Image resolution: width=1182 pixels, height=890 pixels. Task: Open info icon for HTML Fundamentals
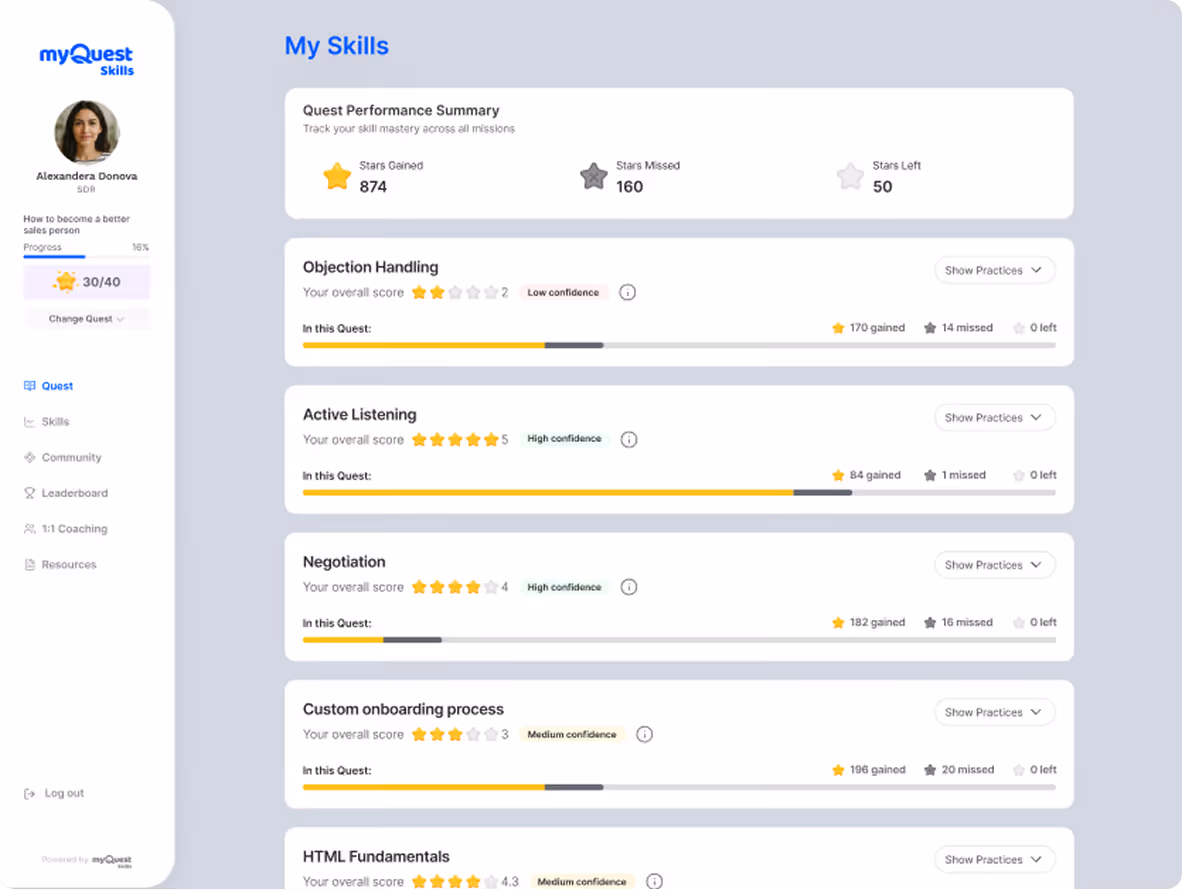click(654, 882)
